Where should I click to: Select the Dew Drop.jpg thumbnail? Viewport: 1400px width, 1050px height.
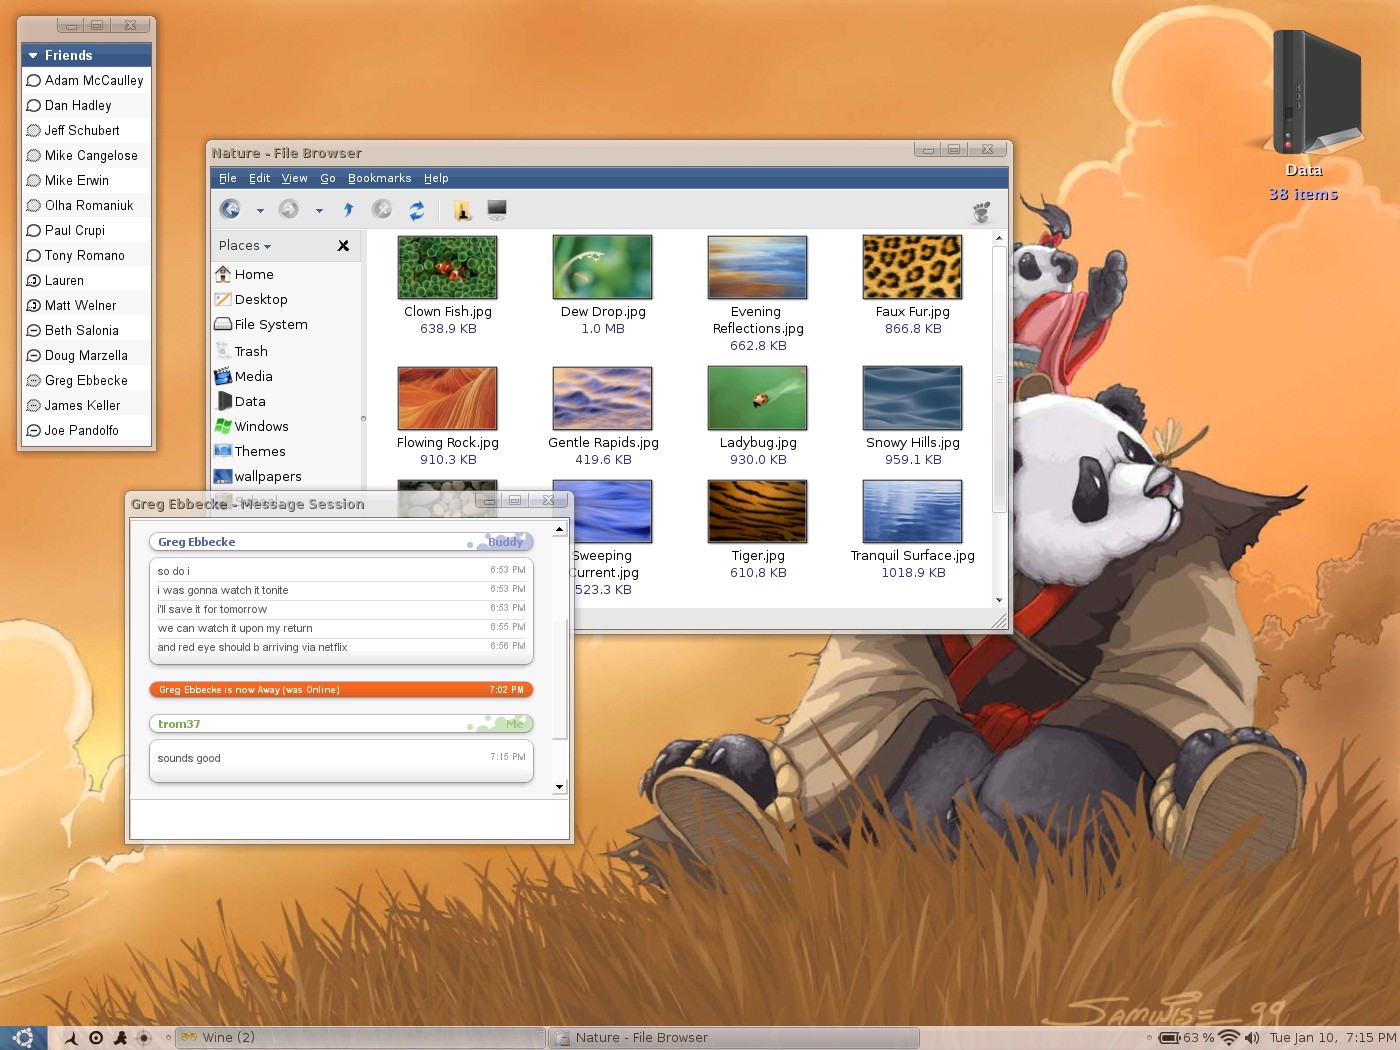pos(602,267)
